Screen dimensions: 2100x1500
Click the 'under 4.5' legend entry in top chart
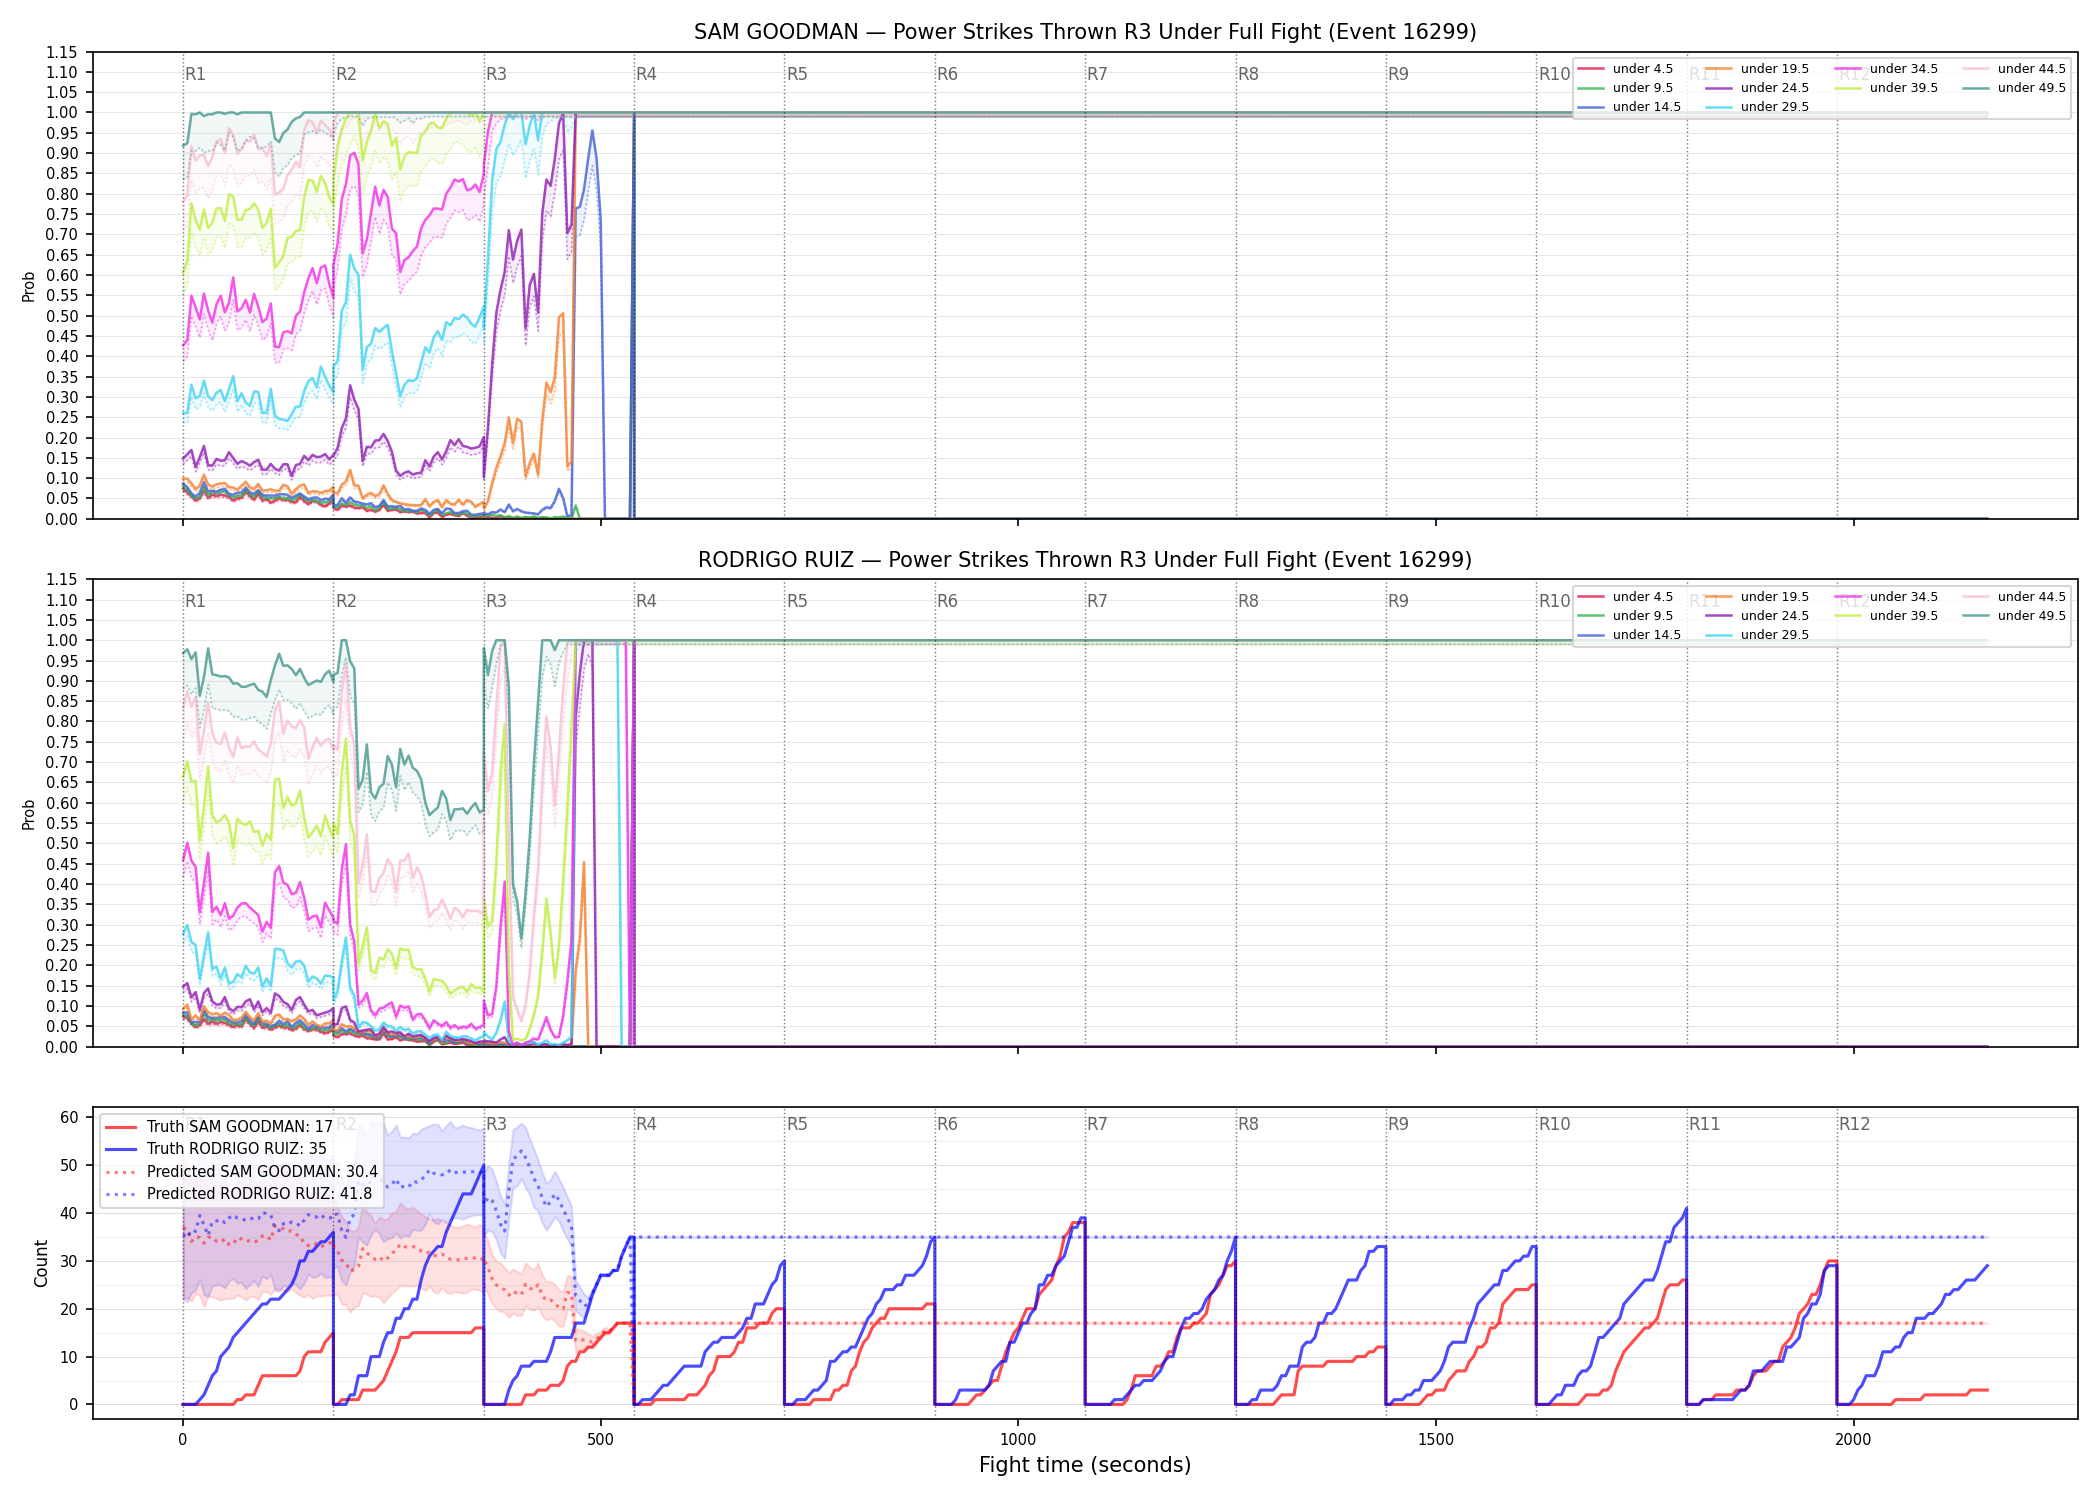[x=1626, y=69]
